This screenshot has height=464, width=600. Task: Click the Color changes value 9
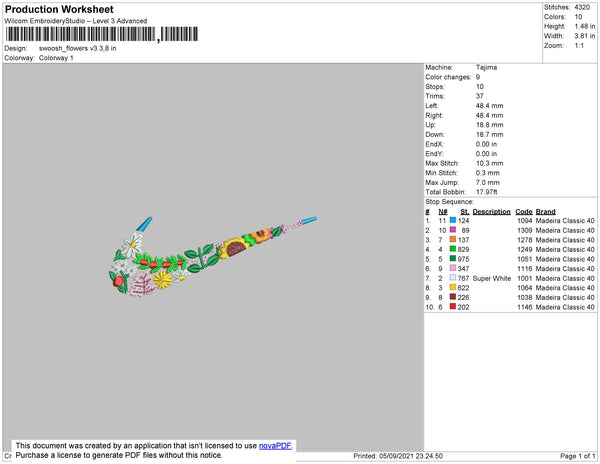(x=478, y=77)
